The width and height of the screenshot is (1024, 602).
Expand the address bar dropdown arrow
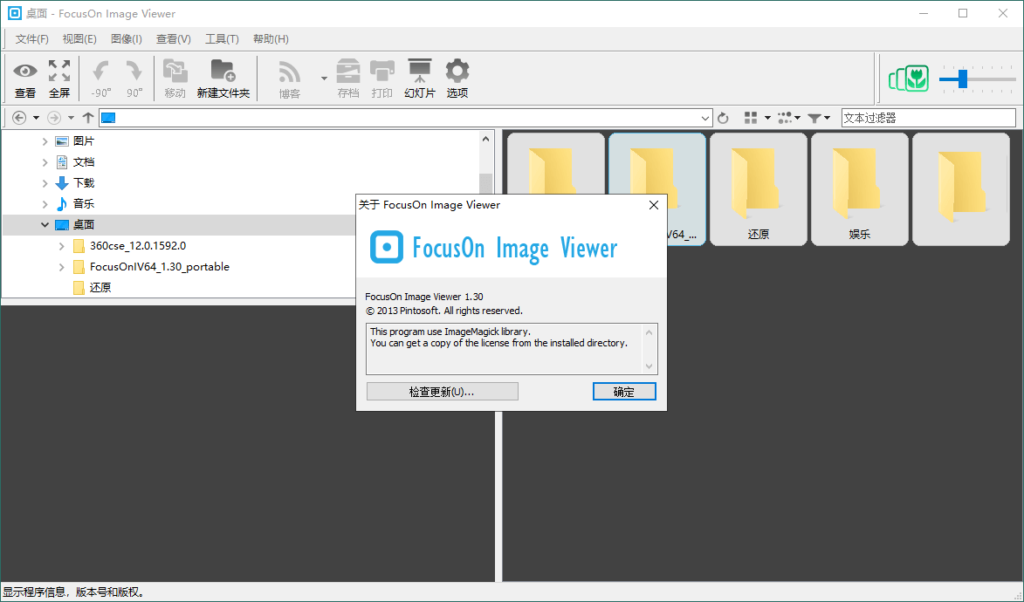click(705, 118)
